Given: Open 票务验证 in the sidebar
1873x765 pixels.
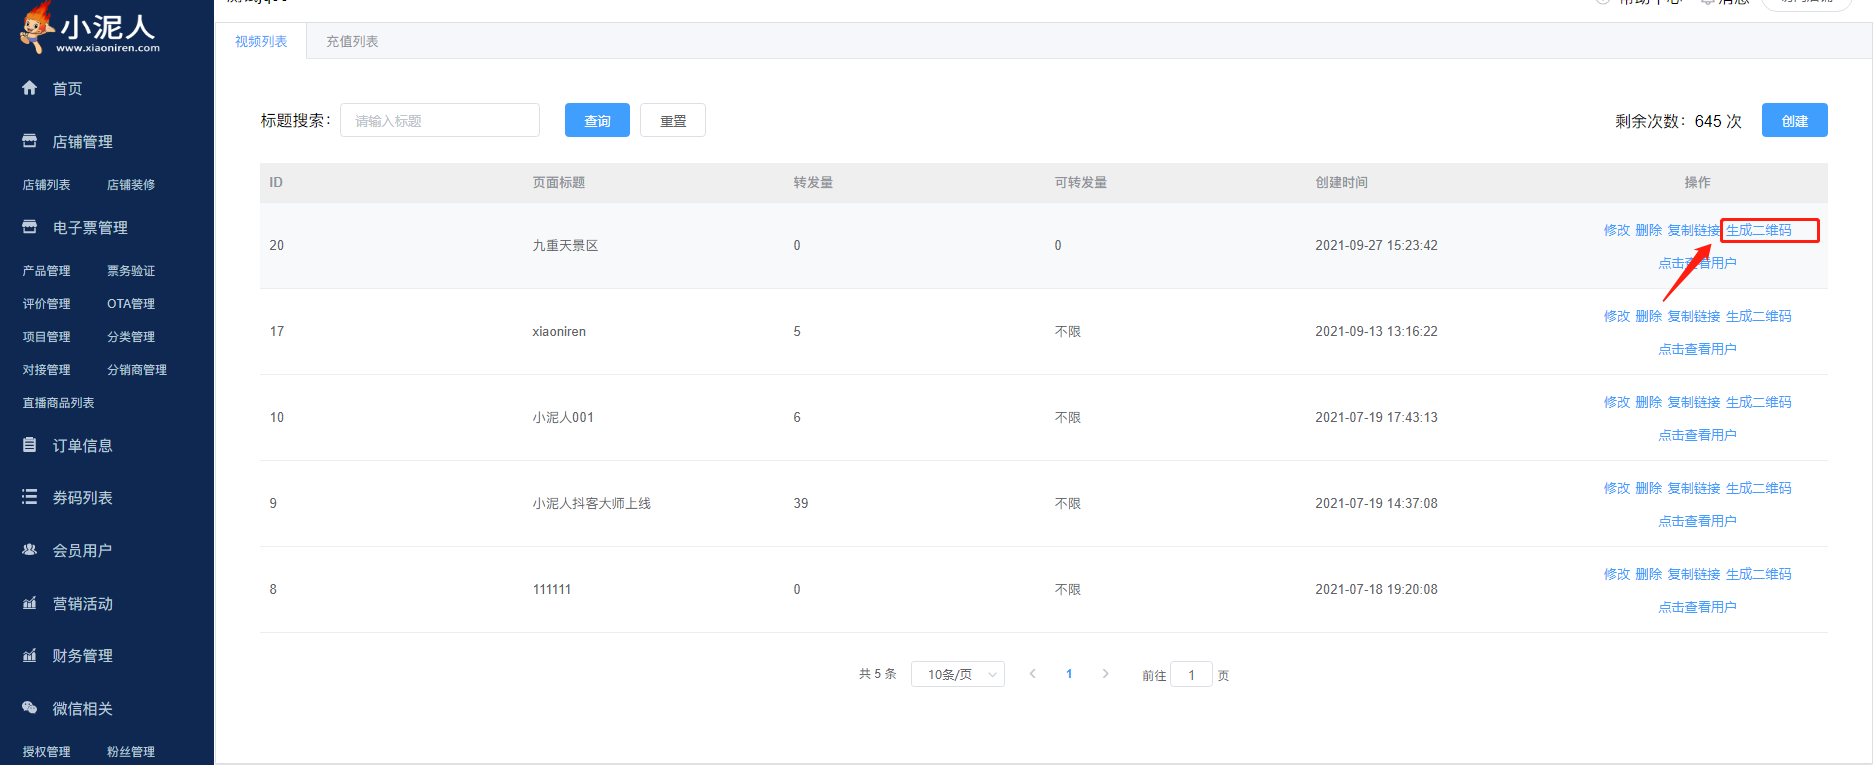Looking at the screenshot, I should (x=131, y=271).
